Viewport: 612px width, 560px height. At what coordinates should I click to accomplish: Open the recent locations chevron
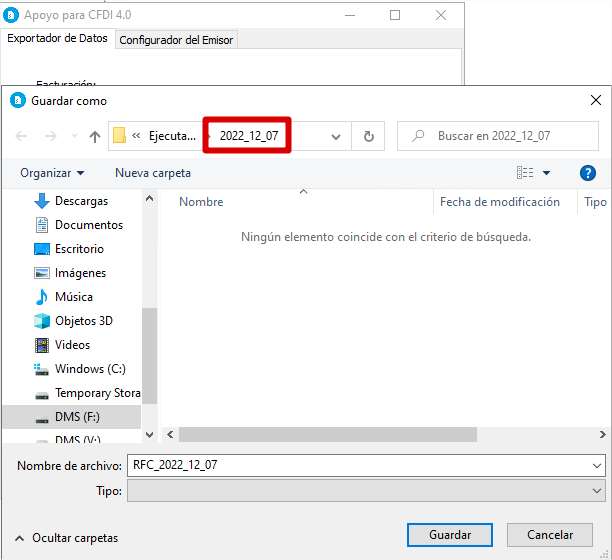74,136
